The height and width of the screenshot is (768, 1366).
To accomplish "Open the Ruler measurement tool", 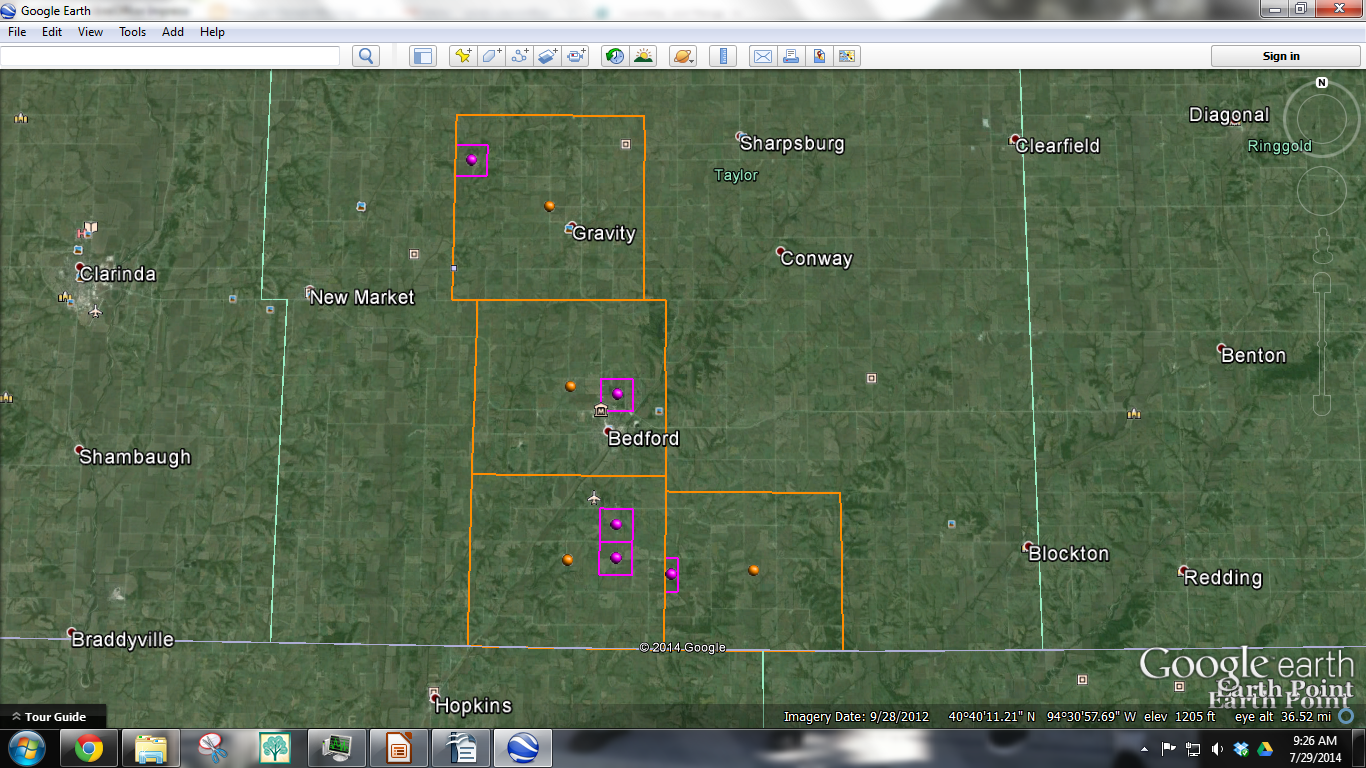I will (x=722, y=56).
